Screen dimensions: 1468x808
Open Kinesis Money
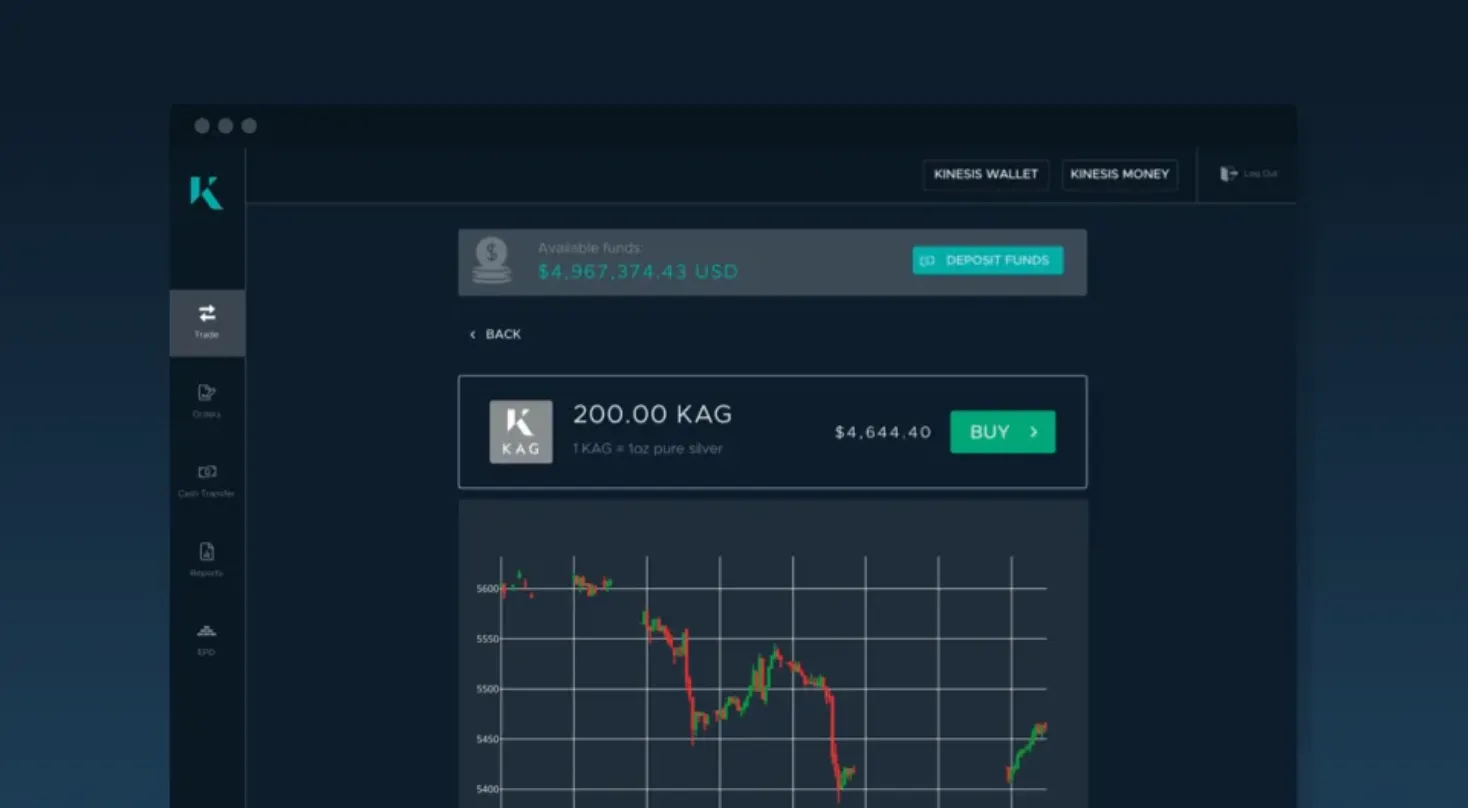pyautogui.click(x=1120, y=174)
